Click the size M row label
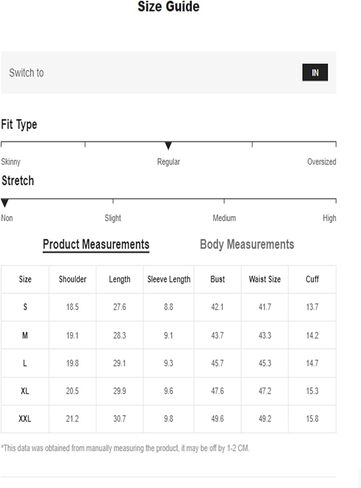The width and height of the screenshot is (361, 488). 25,335
